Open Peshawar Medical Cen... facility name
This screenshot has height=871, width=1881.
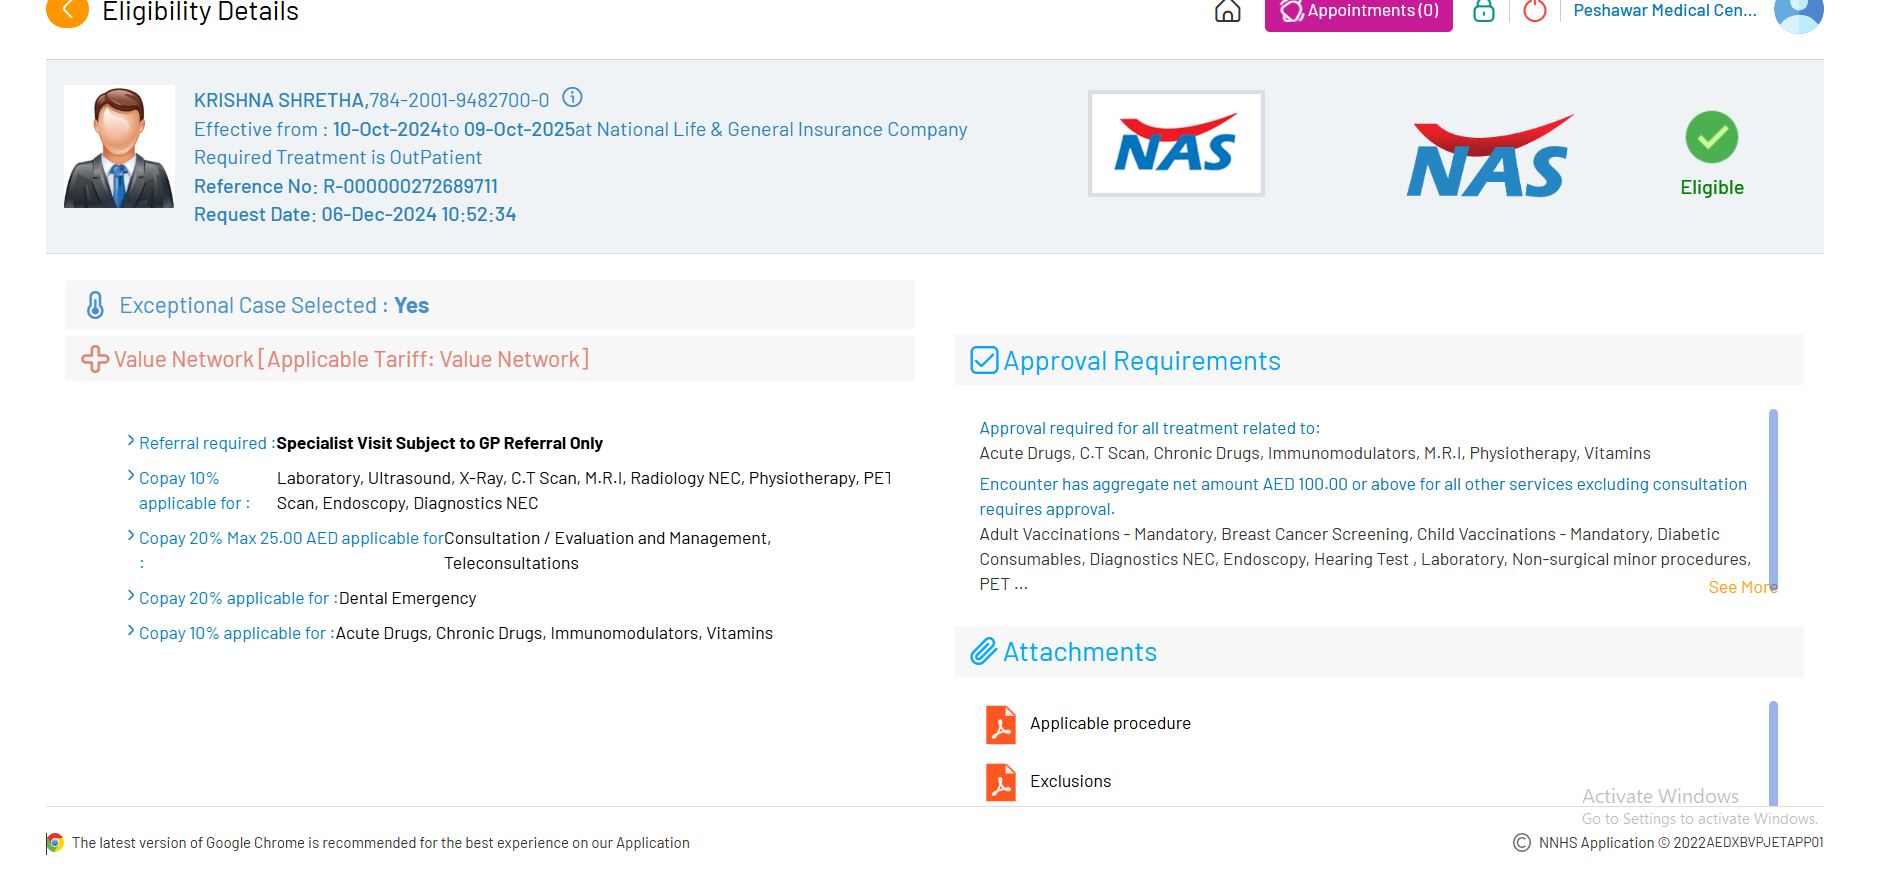point(1664,11)
